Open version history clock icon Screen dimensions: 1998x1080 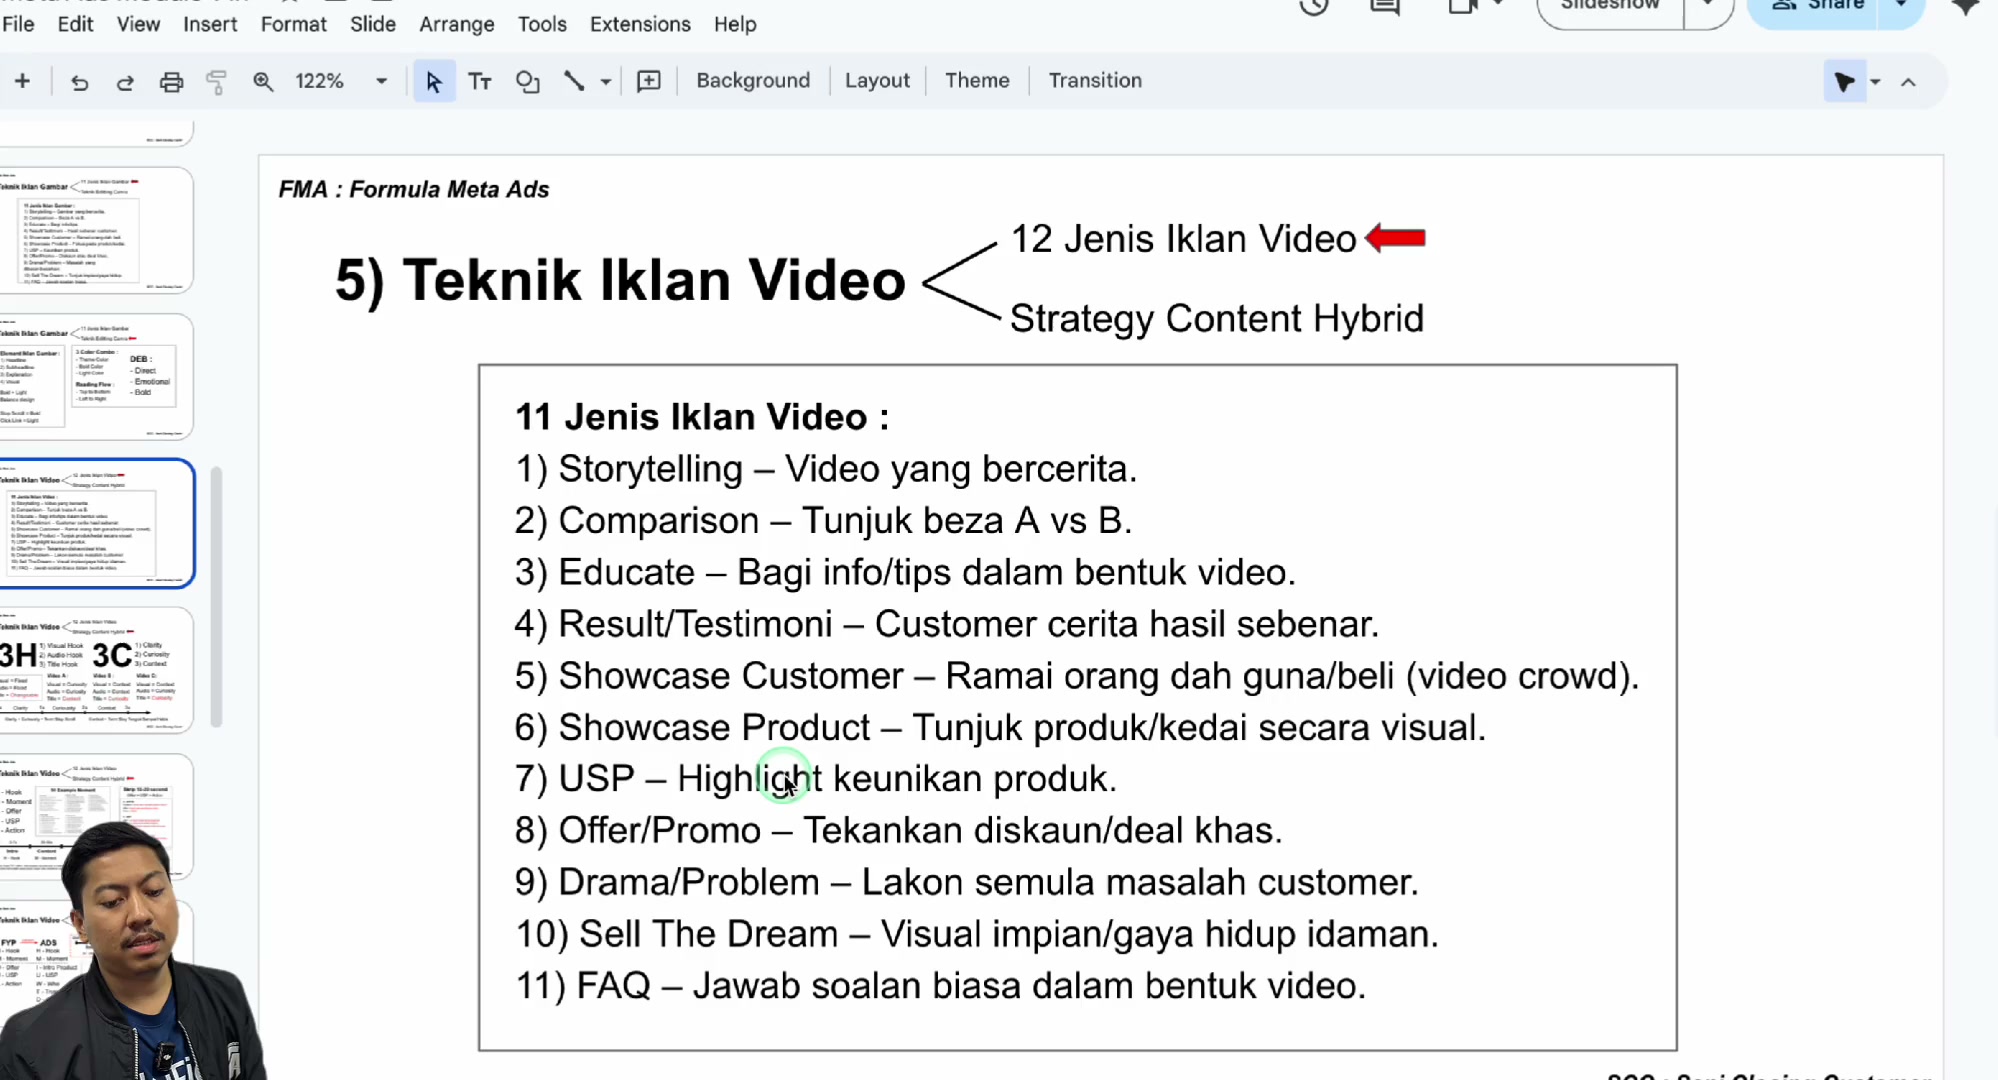pos(1314,6)
